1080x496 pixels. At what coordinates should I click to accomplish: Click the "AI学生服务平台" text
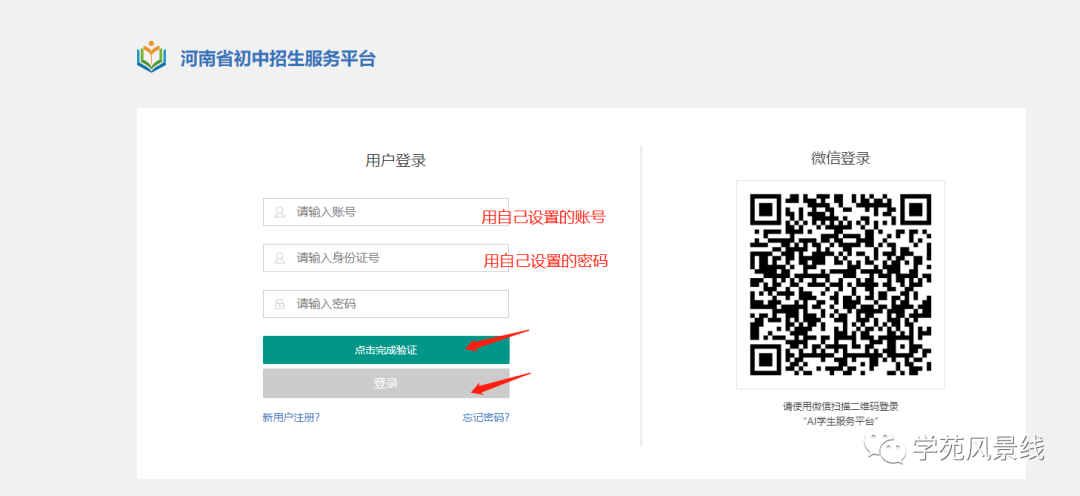(840, 421)
